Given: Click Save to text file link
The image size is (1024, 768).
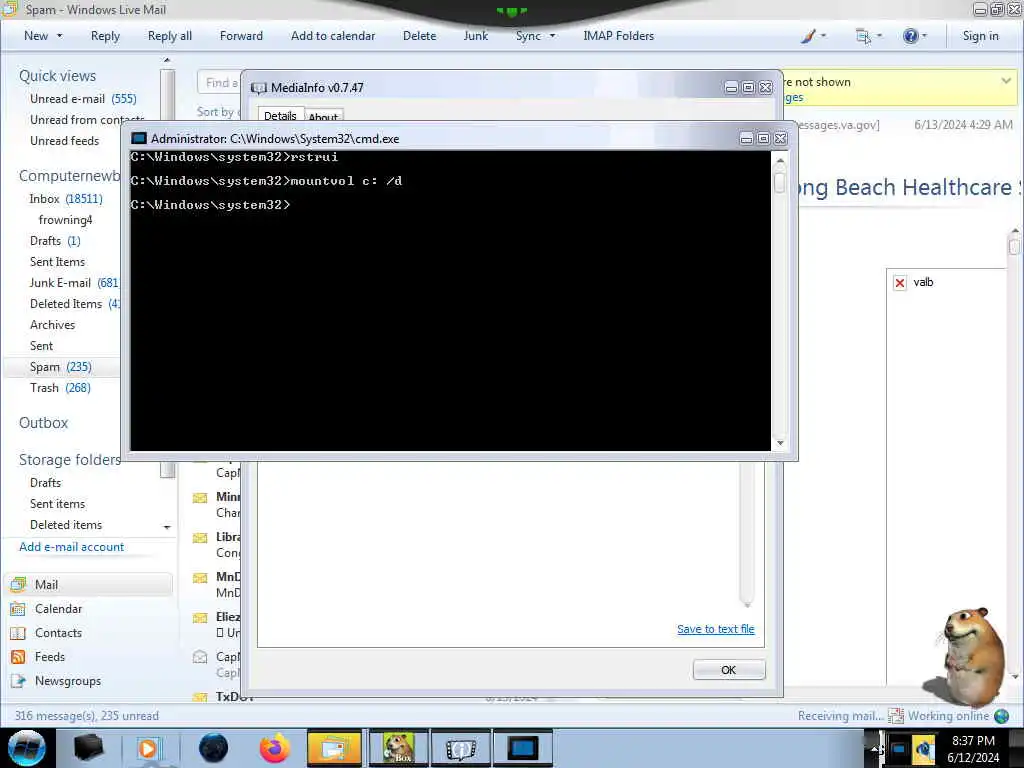Looking at the screenshot, I should 715,629.
